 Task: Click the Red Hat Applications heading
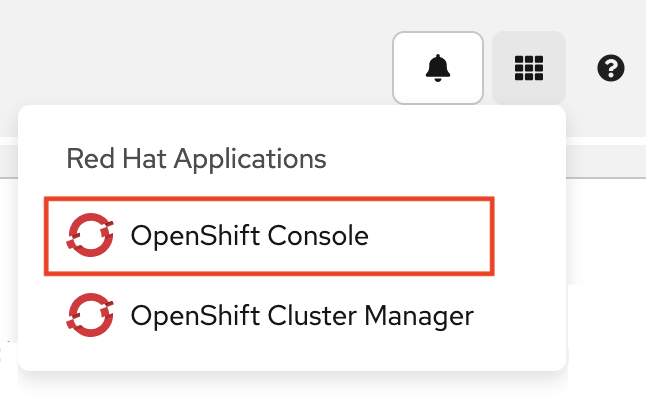coord(196,159)
